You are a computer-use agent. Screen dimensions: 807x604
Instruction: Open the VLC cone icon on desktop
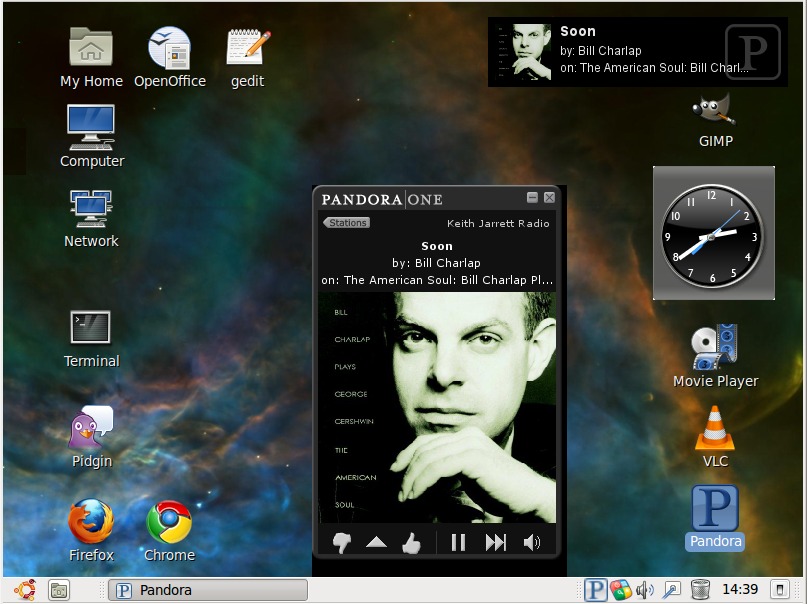(x=715, y=436)
